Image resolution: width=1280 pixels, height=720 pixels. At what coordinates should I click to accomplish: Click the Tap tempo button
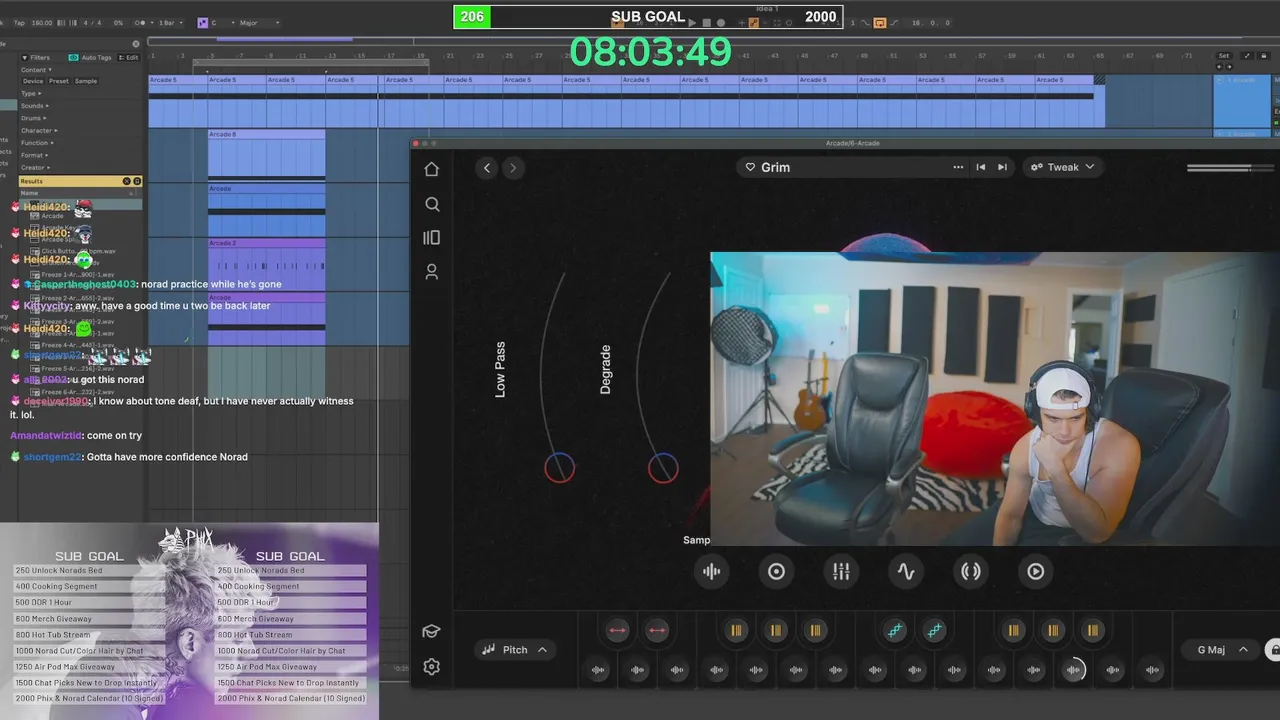click(x=20, y=22)
